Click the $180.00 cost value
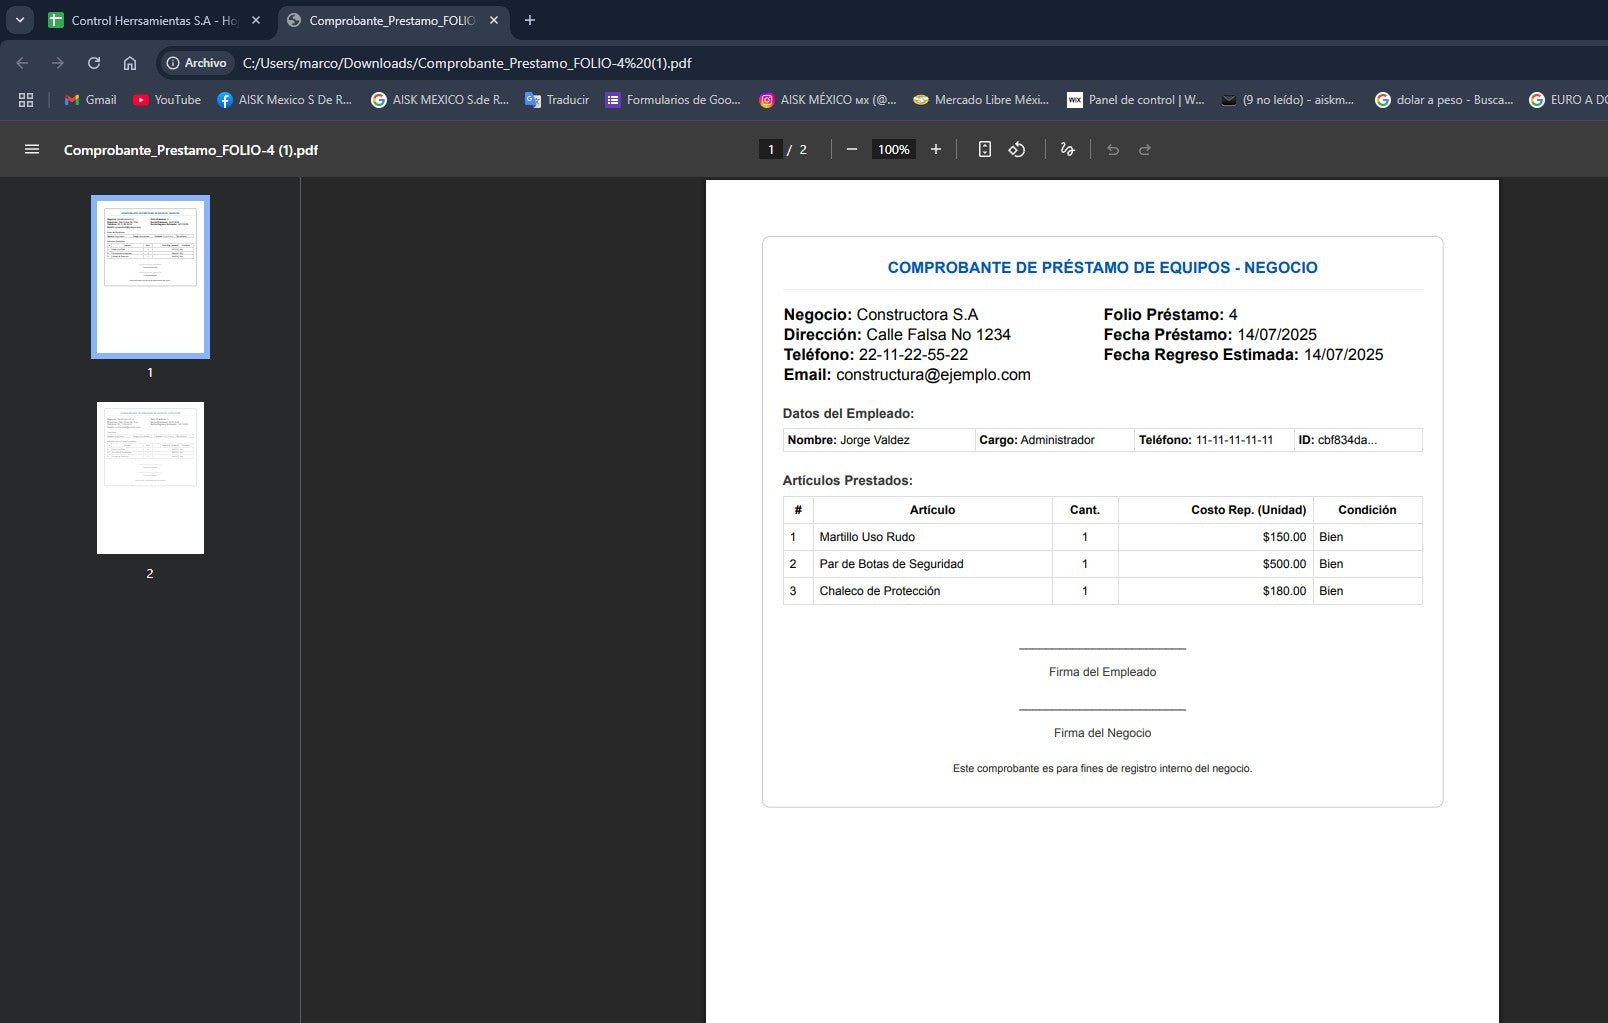 (x=1284, y=591)
